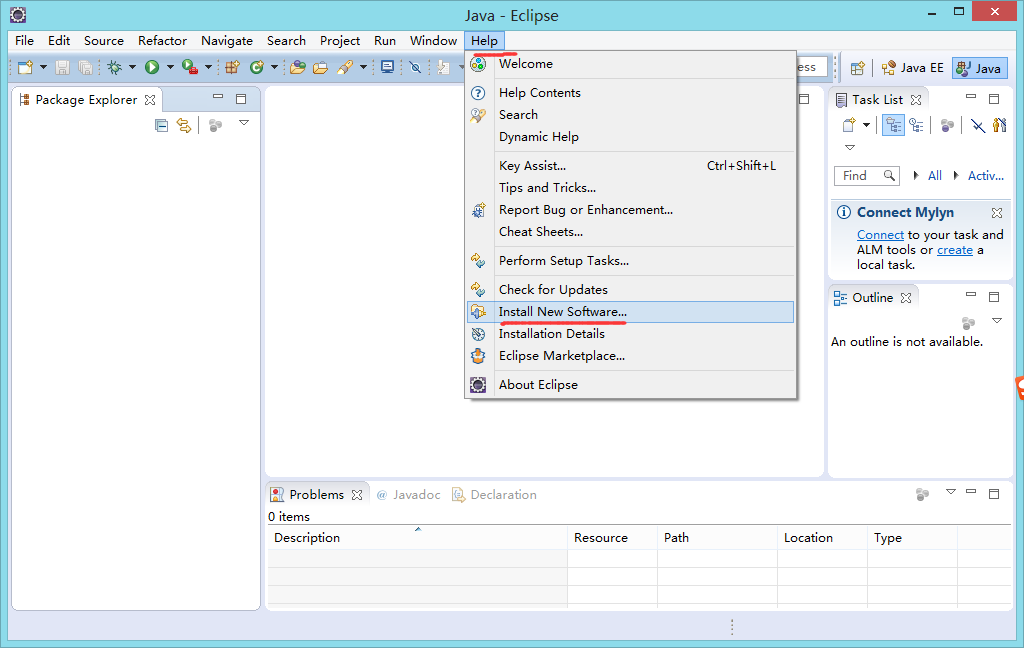Viewport: 1024px width, 648px height.
Task: Select the Declaration tab
Action: (x=494, y=494)
